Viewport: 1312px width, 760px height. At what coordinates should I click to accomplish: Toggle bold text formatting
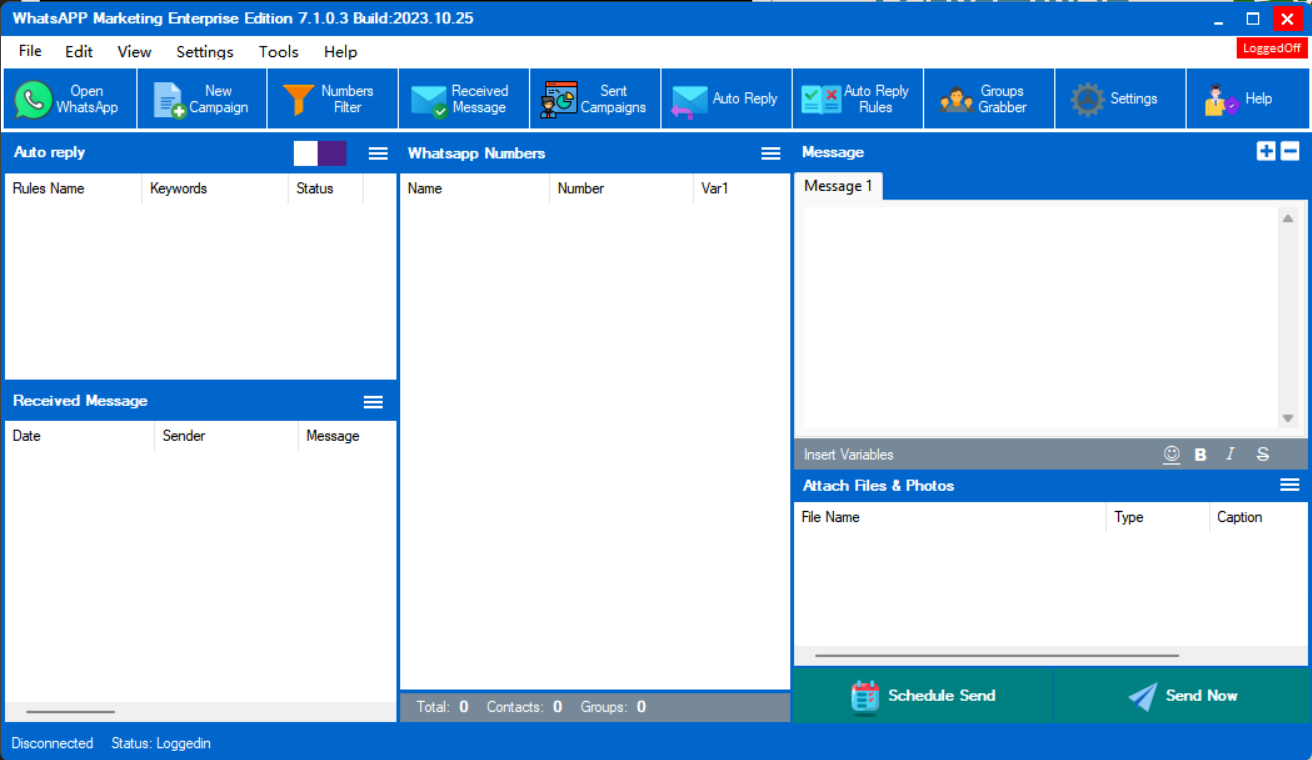[x=1200, y=454]
